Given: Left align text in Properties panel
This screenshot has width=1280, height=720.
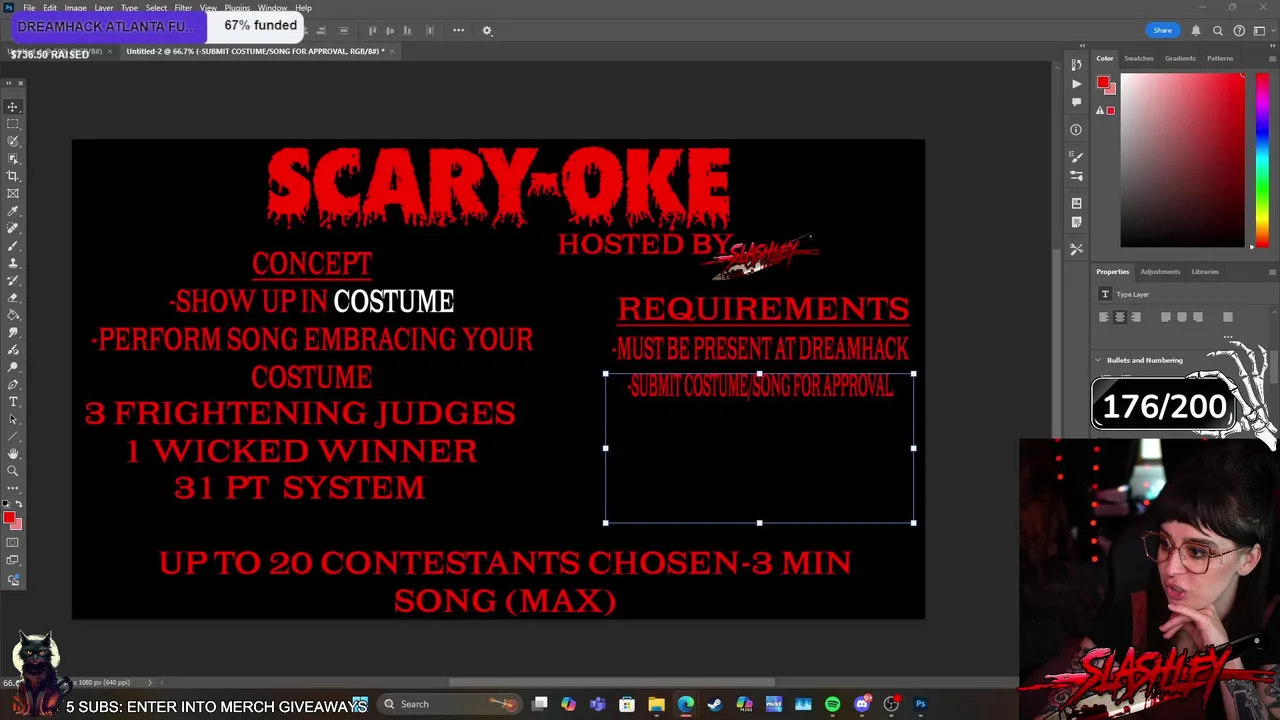Looking at the screenshot, I should coord(1104,317).
